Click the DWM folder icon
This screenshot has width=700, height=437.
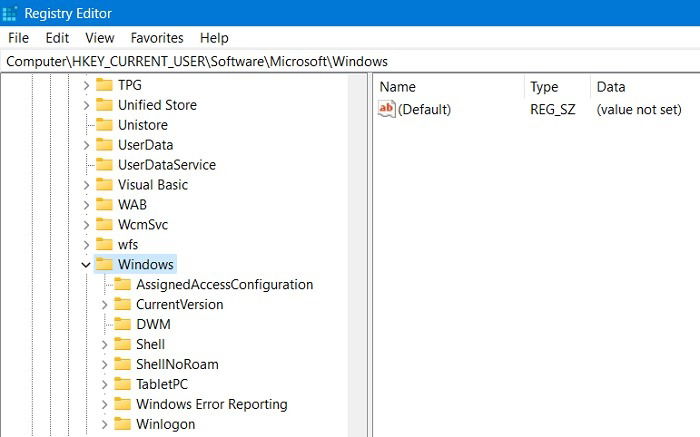click(122, 324)
